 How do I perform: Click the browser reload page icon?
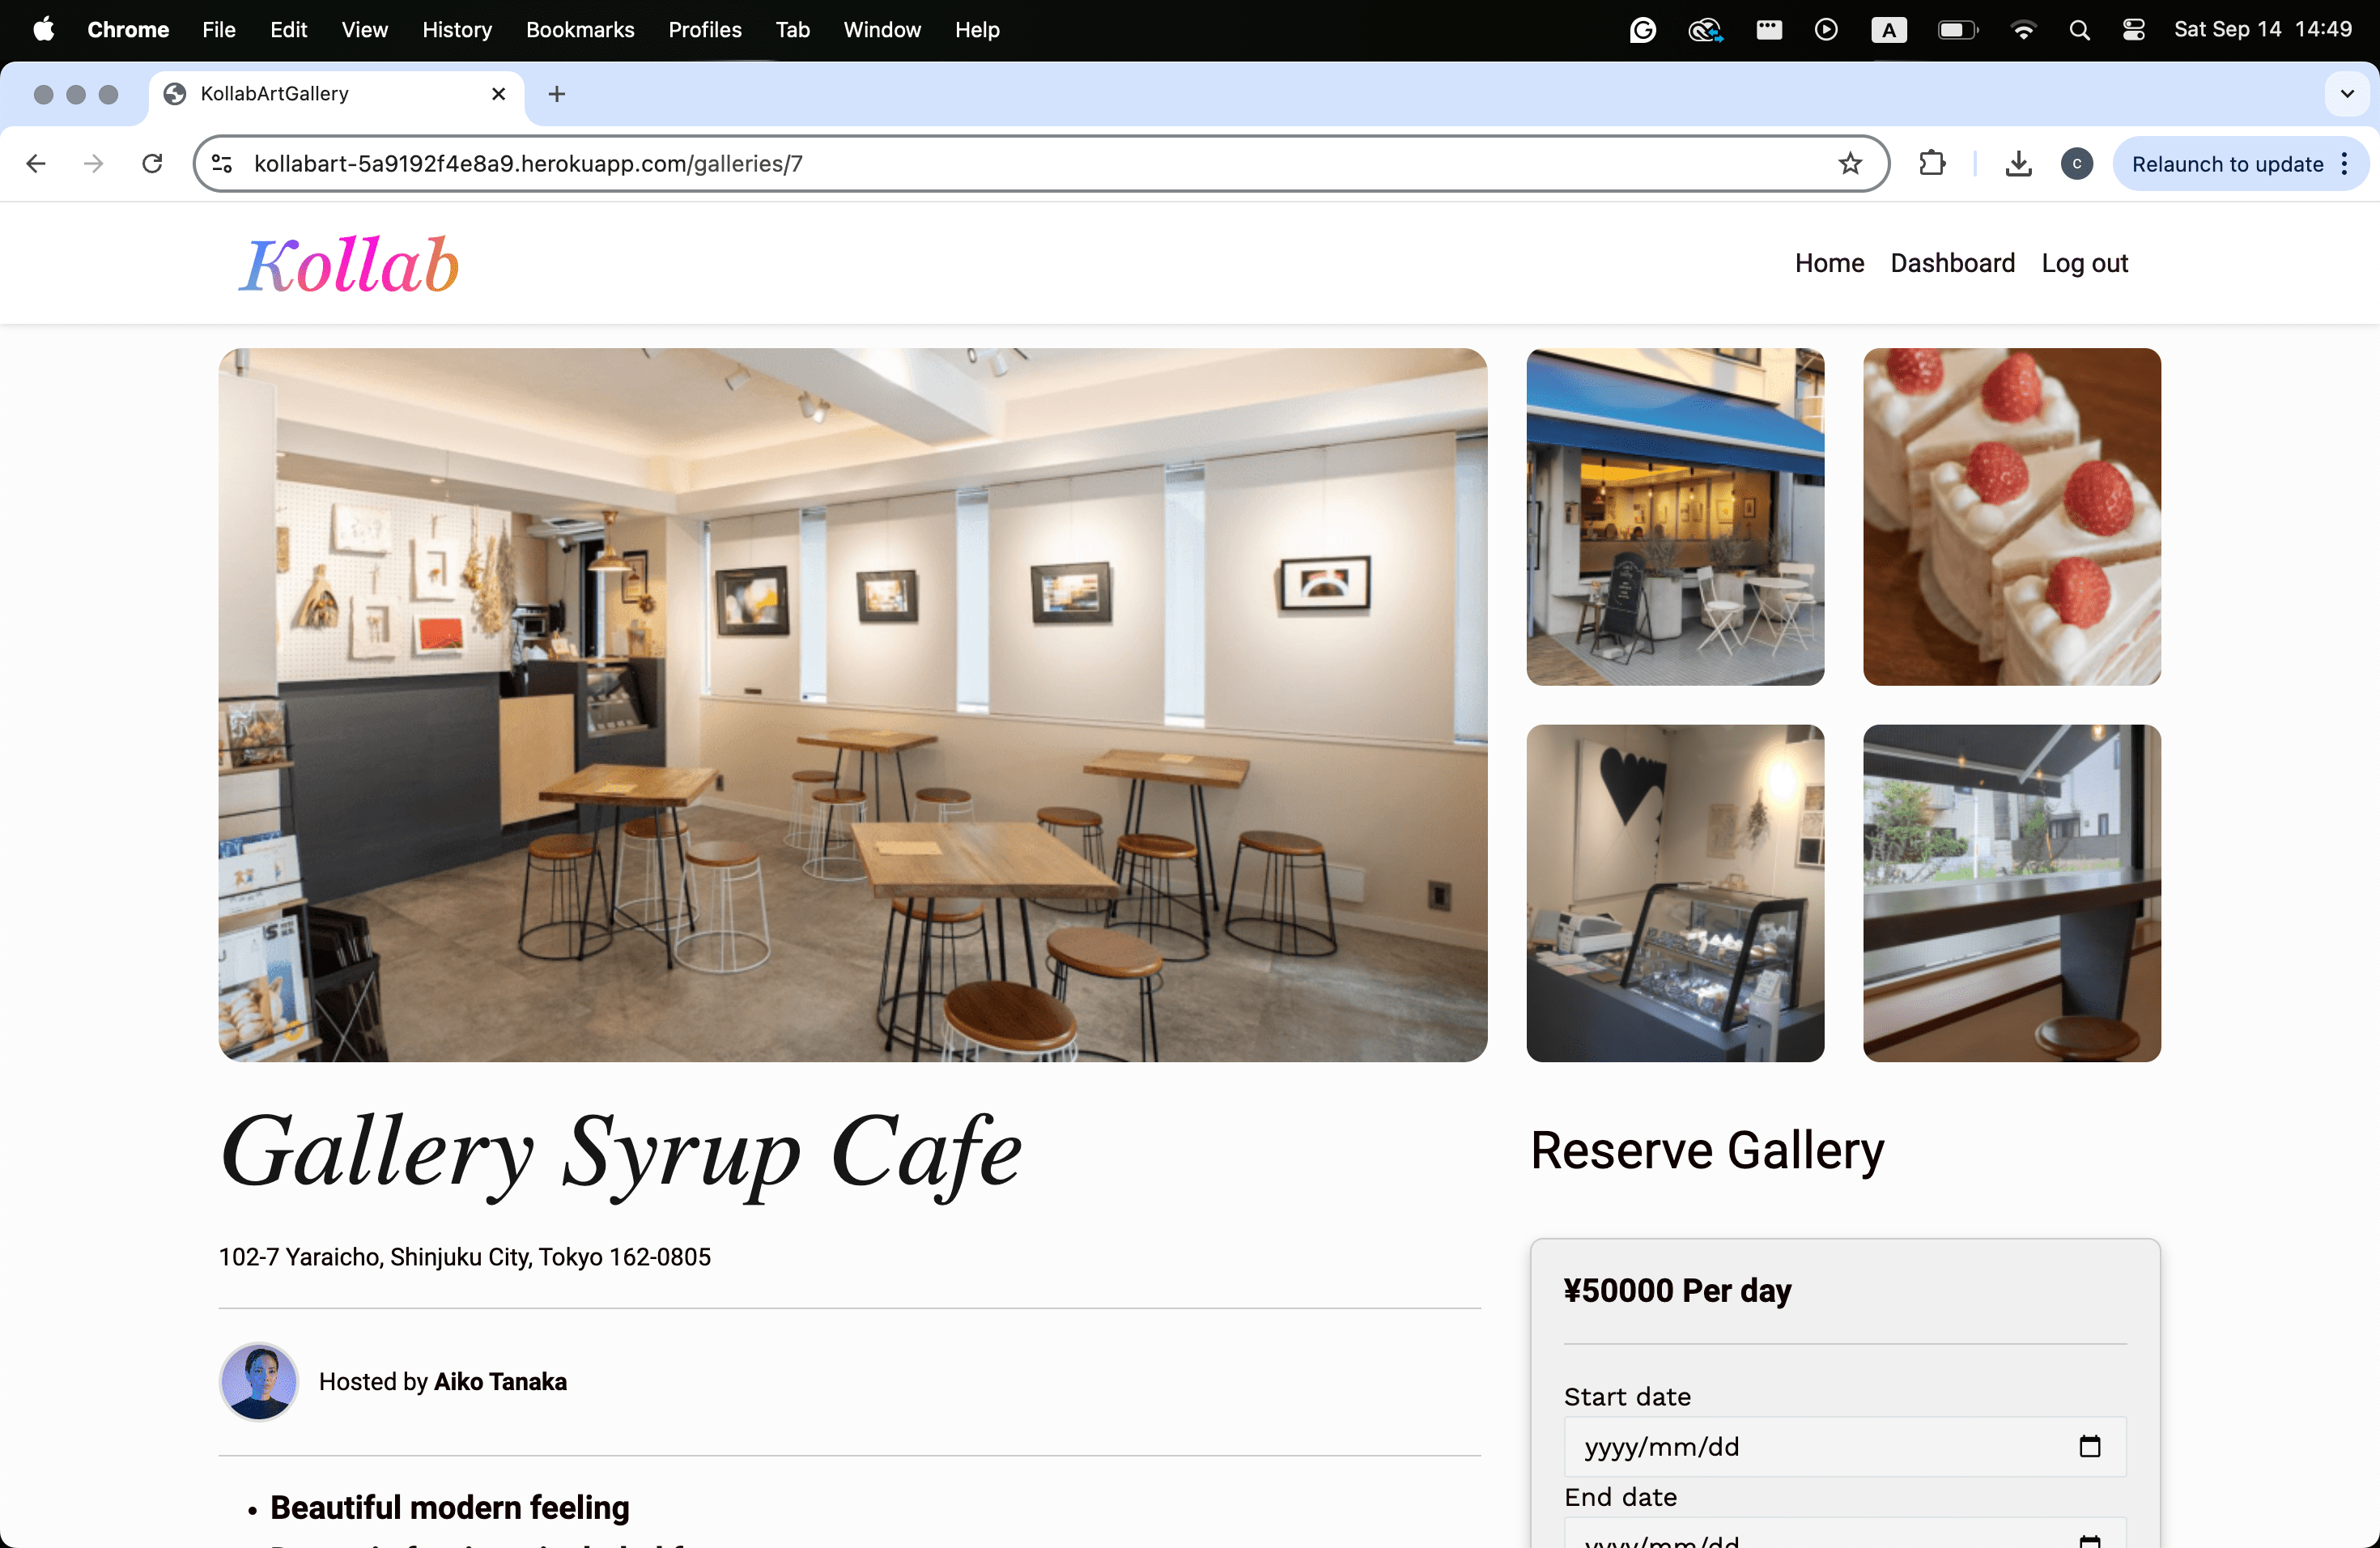point(152,163)
